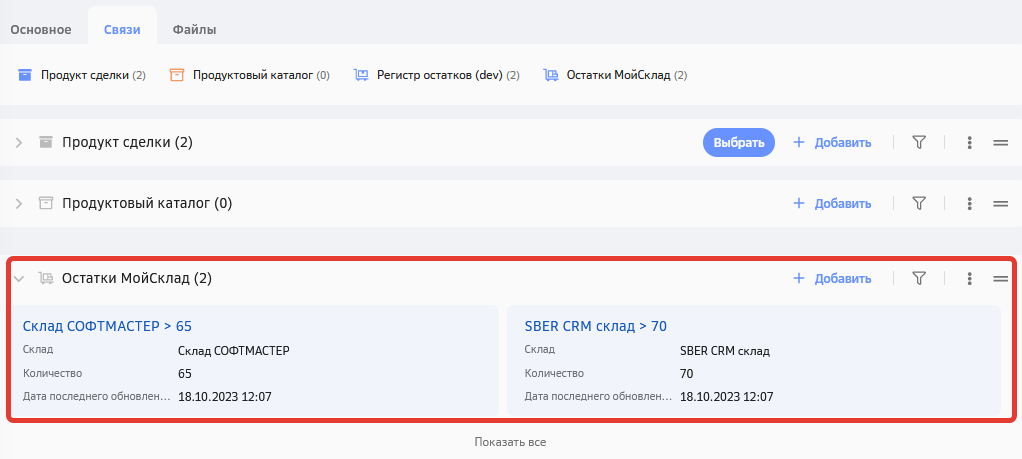The width and height of the screenshot is (1022, 459).
Task: Click drag handle icon of Остатки МойСклад
Action: [1000, 279]
